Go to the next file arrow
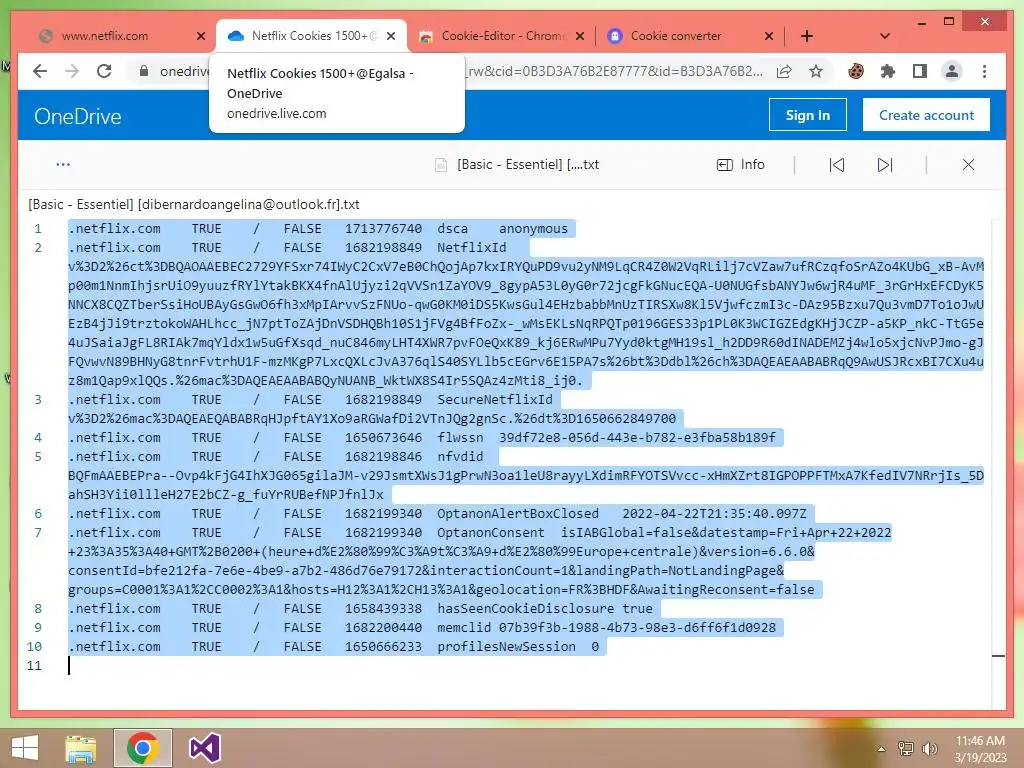This screenshot has height=768, width=1024. 884,165
